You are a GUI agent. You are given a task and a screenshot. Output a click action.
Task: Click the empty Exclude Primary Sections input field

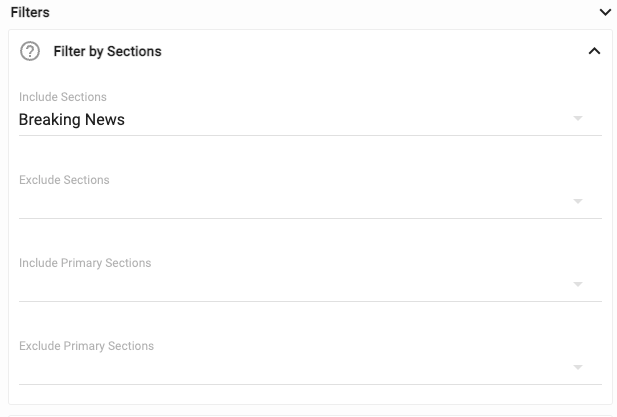pos(290,368)
